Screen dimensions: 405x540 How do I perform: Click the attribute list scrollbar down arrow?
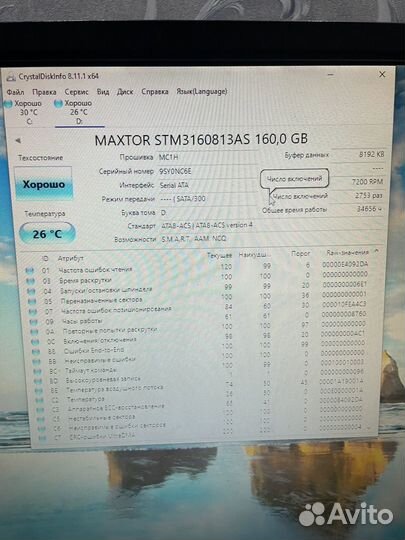coord(370,427)
